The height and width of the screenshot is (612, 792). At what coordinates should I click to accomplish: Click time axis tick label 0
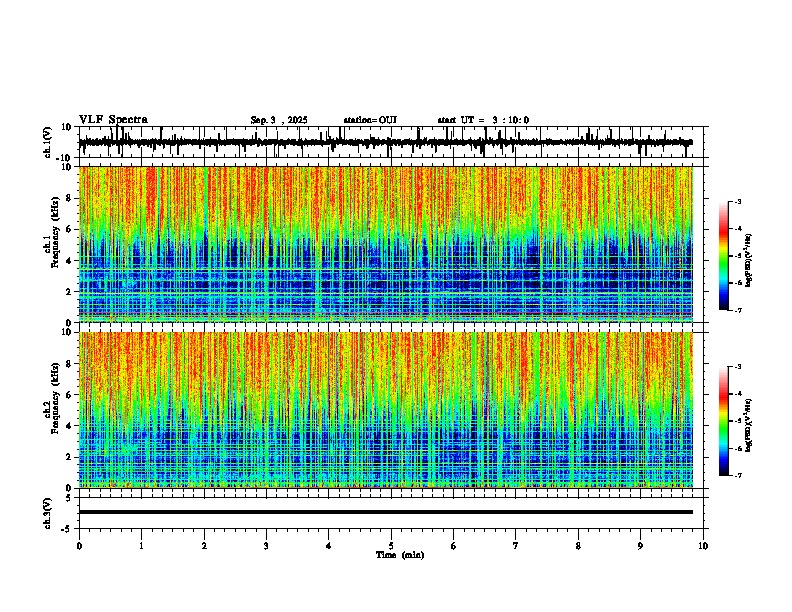coord(79,546)
